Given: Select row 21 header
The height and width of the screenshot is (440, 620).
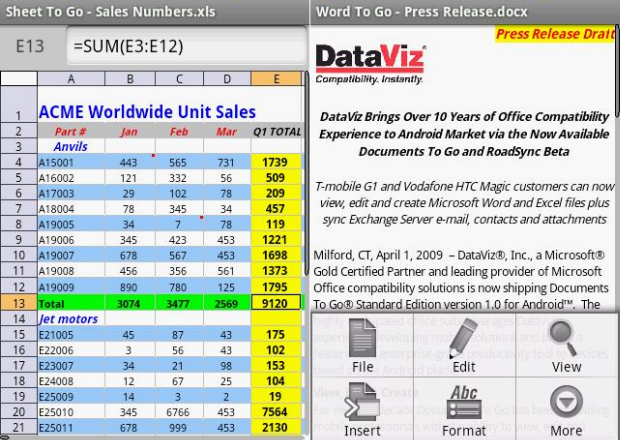Looking at the screenshot, I should click(19, 427).
